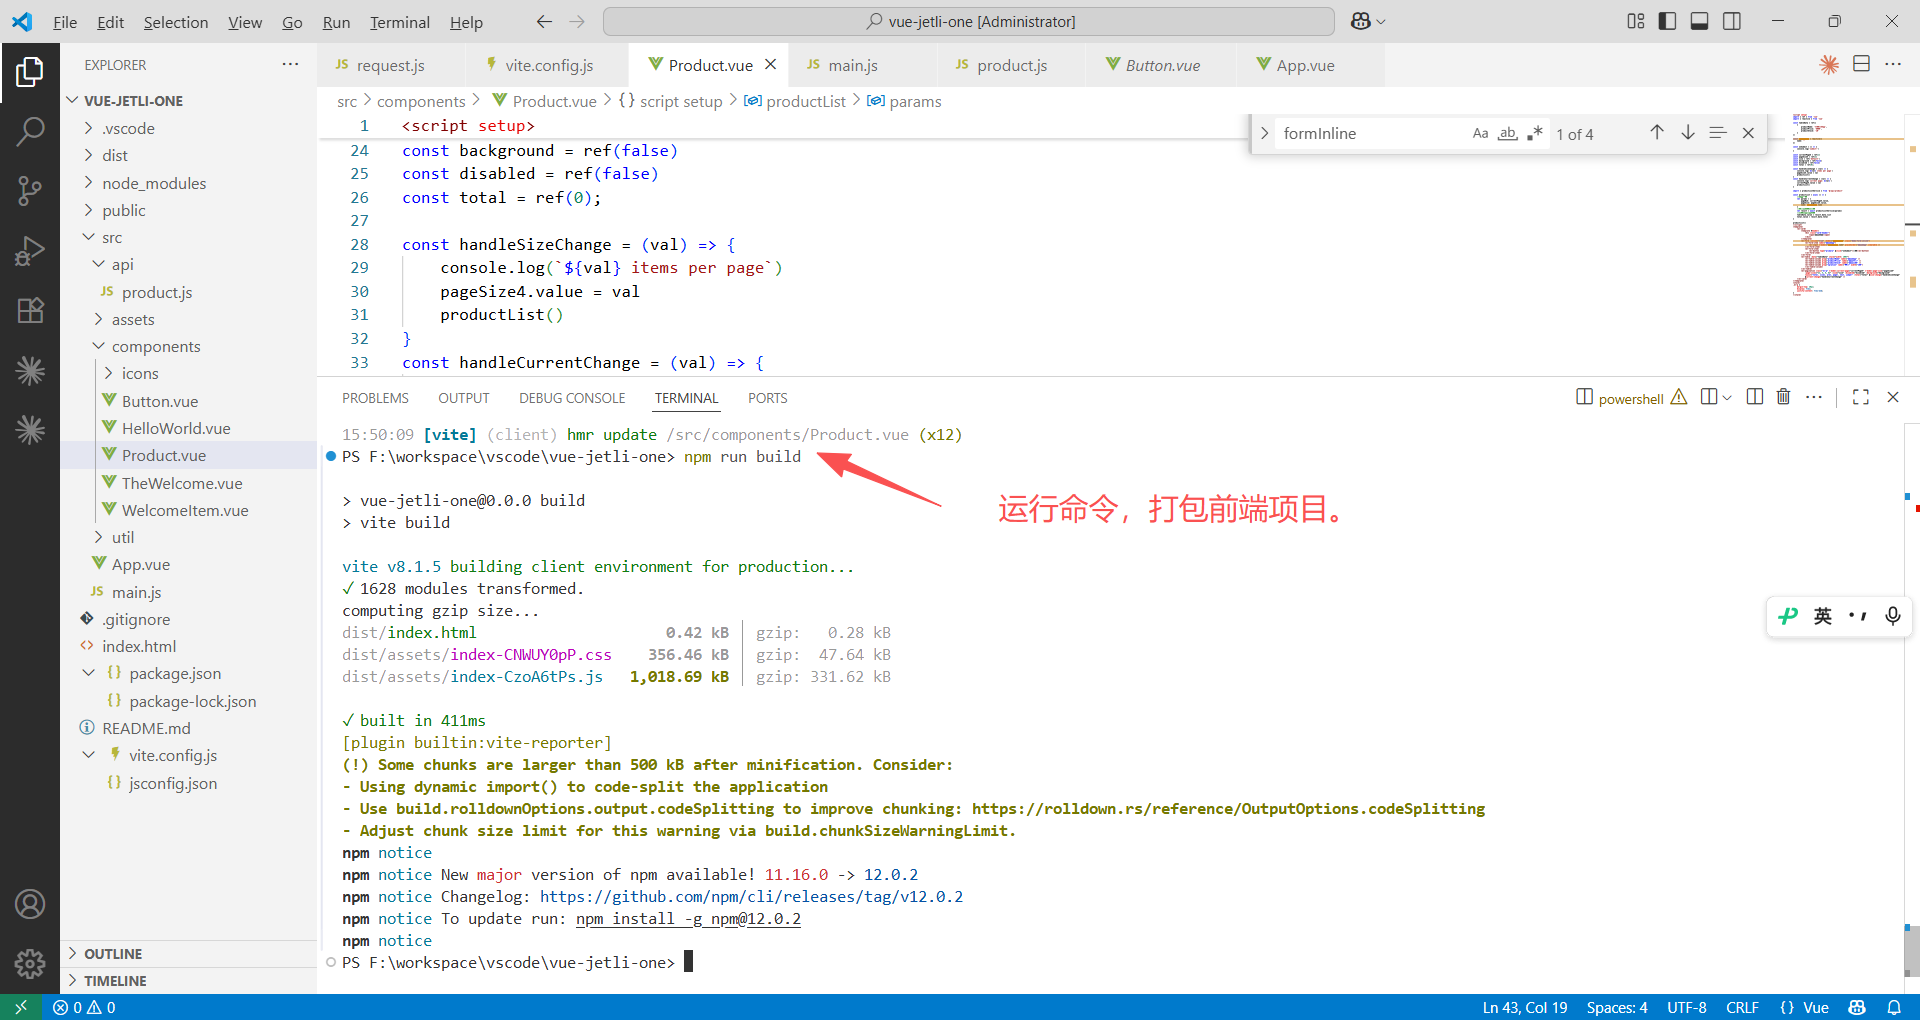
Task: Open the editor More Actions ellipsis
Action: click(1893, 64)
